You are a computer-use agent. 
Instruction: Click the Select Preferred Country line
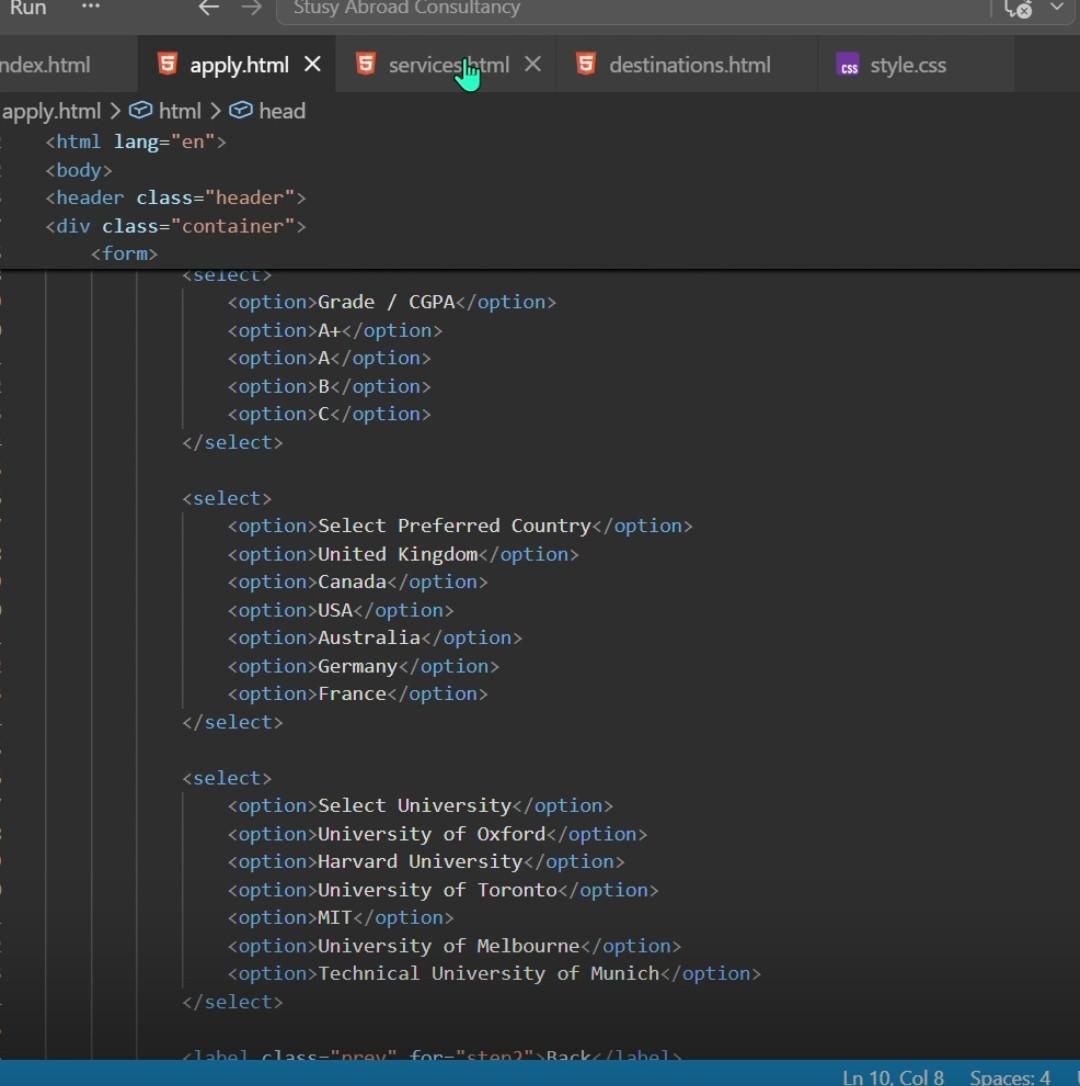coord(460,526)
